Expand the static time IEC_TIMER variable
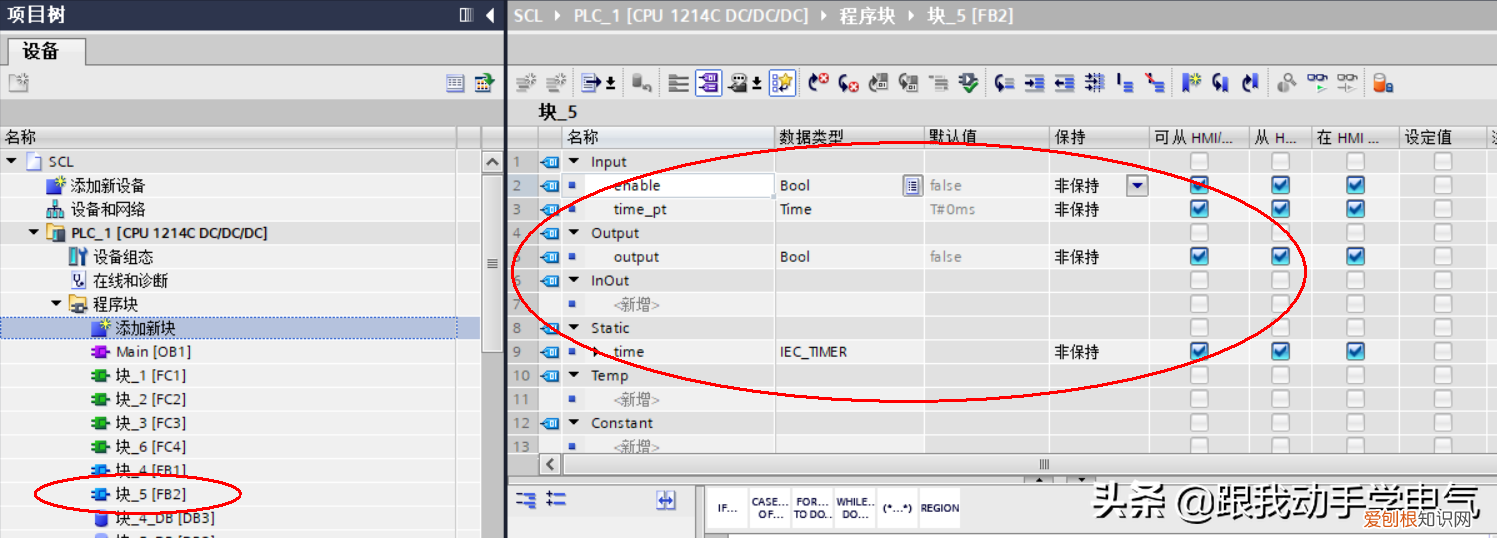Screen dimensions: 1497x538 pos(597,352)
